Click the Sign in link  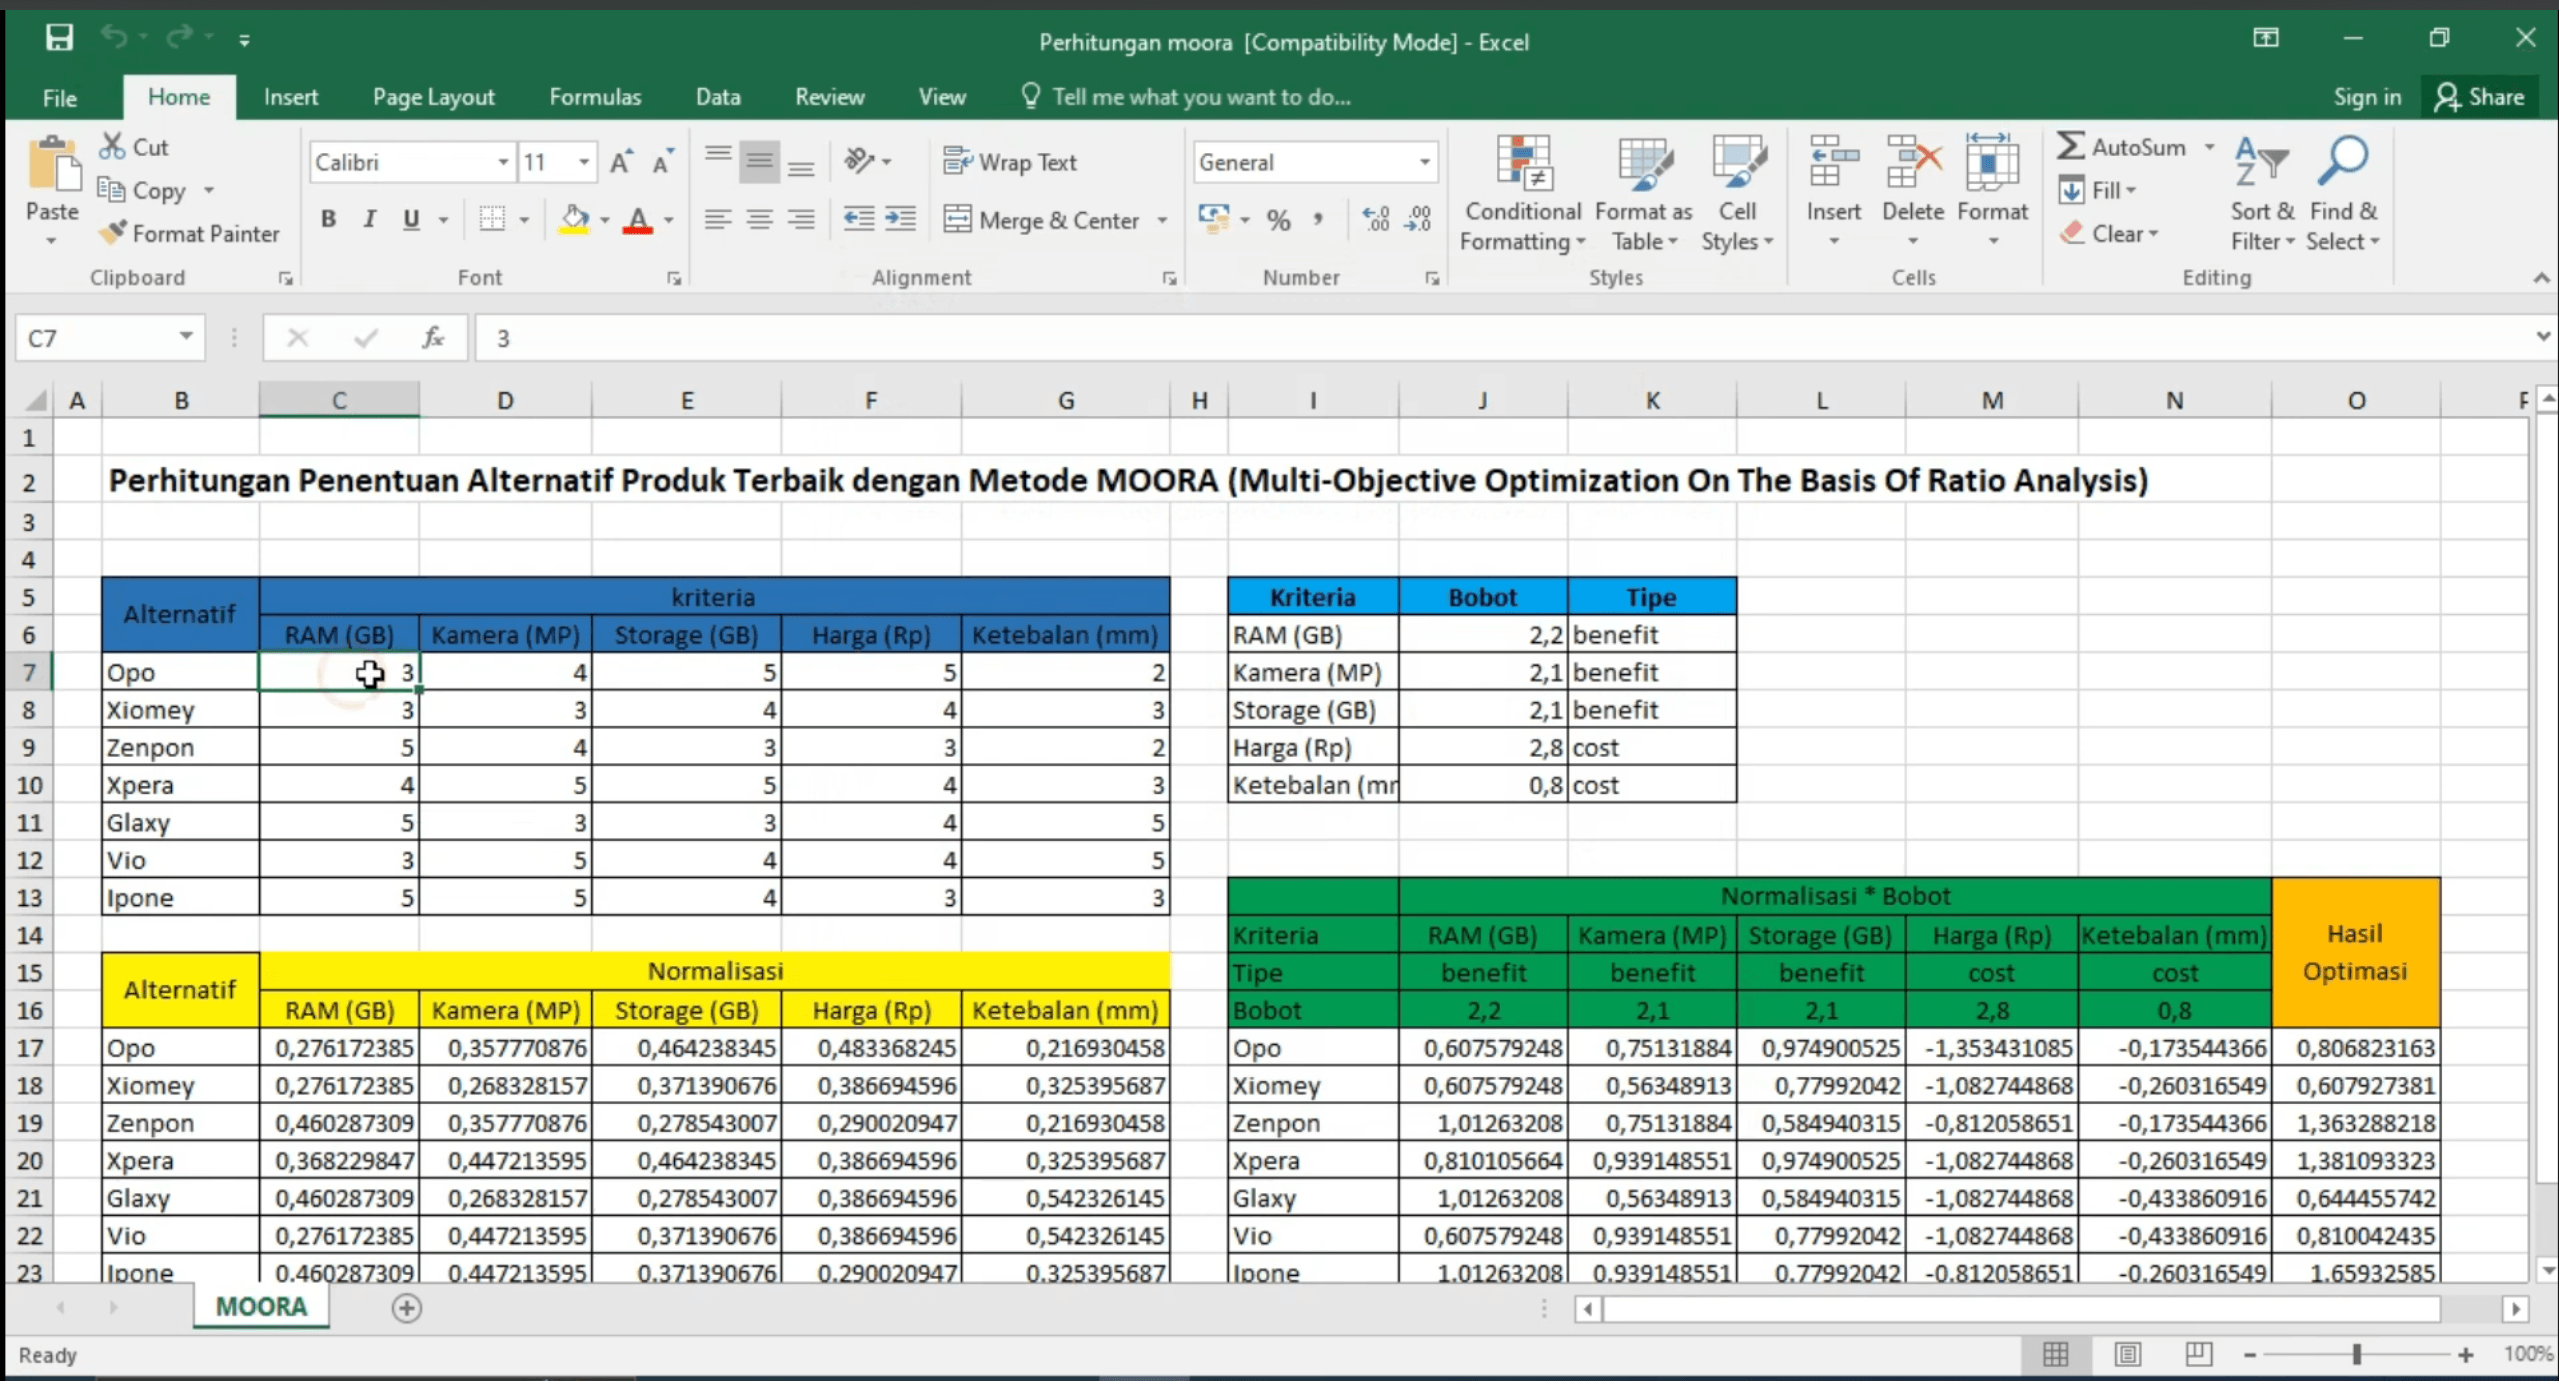(x=2367, y=97)
